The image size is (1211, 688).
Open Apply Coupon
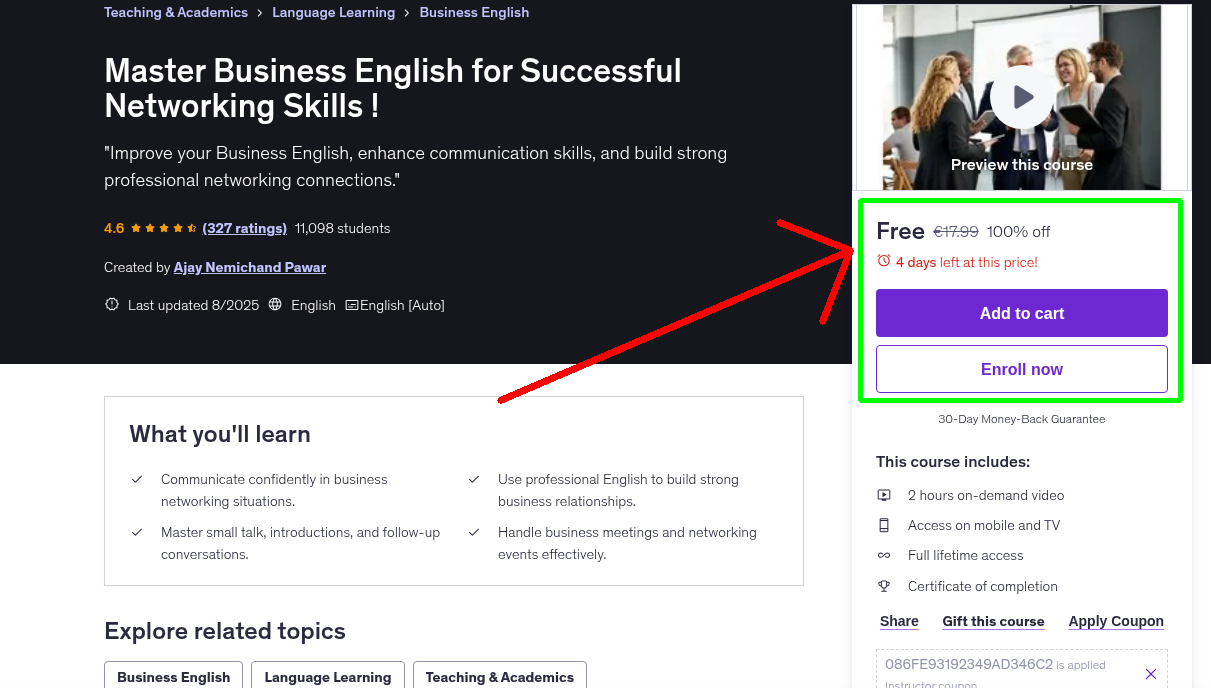click(1116, 621)
